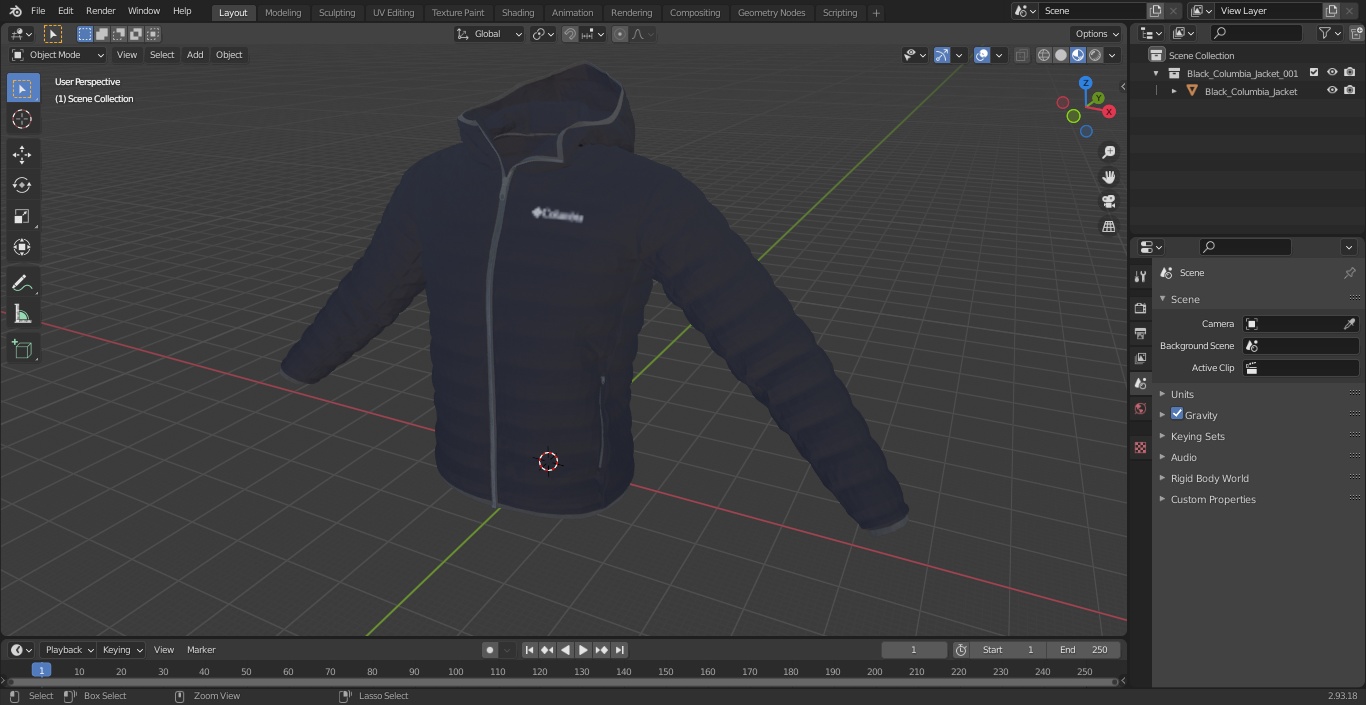Toggle the camera view icon
This screenshot has height=705, width=1366.
(1108, 202)
